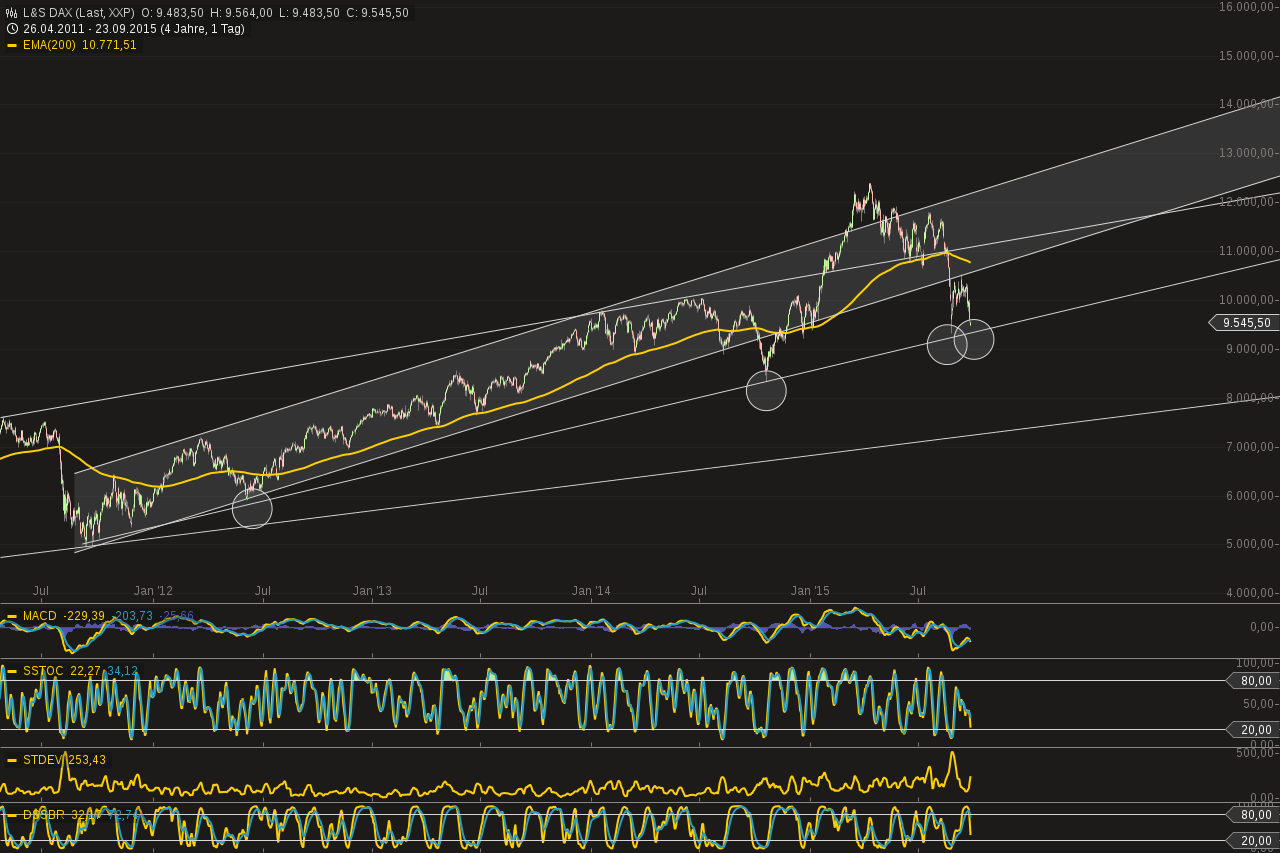Click the DSSBR indicator legend icon
The image size is (1280, 853).
[x=13, y=815]
